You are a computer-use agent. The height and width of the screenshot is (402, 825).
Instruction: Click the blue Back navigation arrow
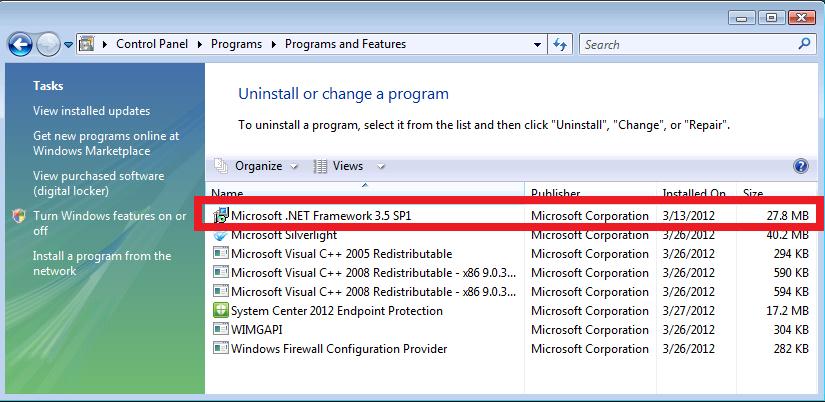(21, 45)
